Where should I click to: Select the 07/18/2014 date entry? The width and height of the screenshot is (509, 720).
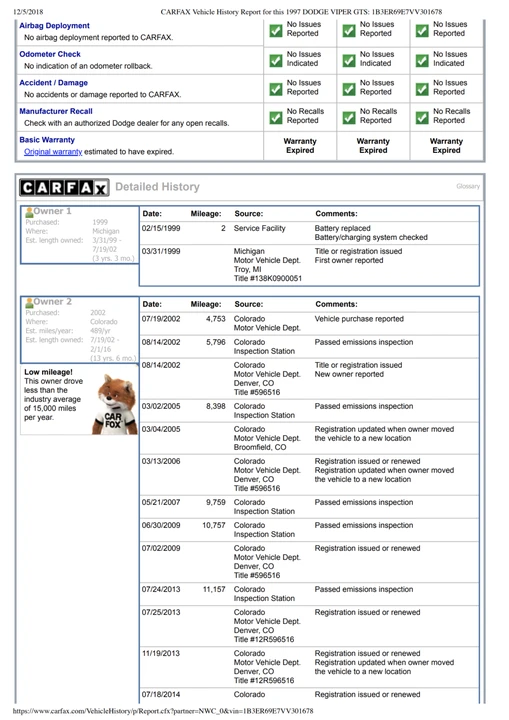pyautogui.click(x=161, y=694)
